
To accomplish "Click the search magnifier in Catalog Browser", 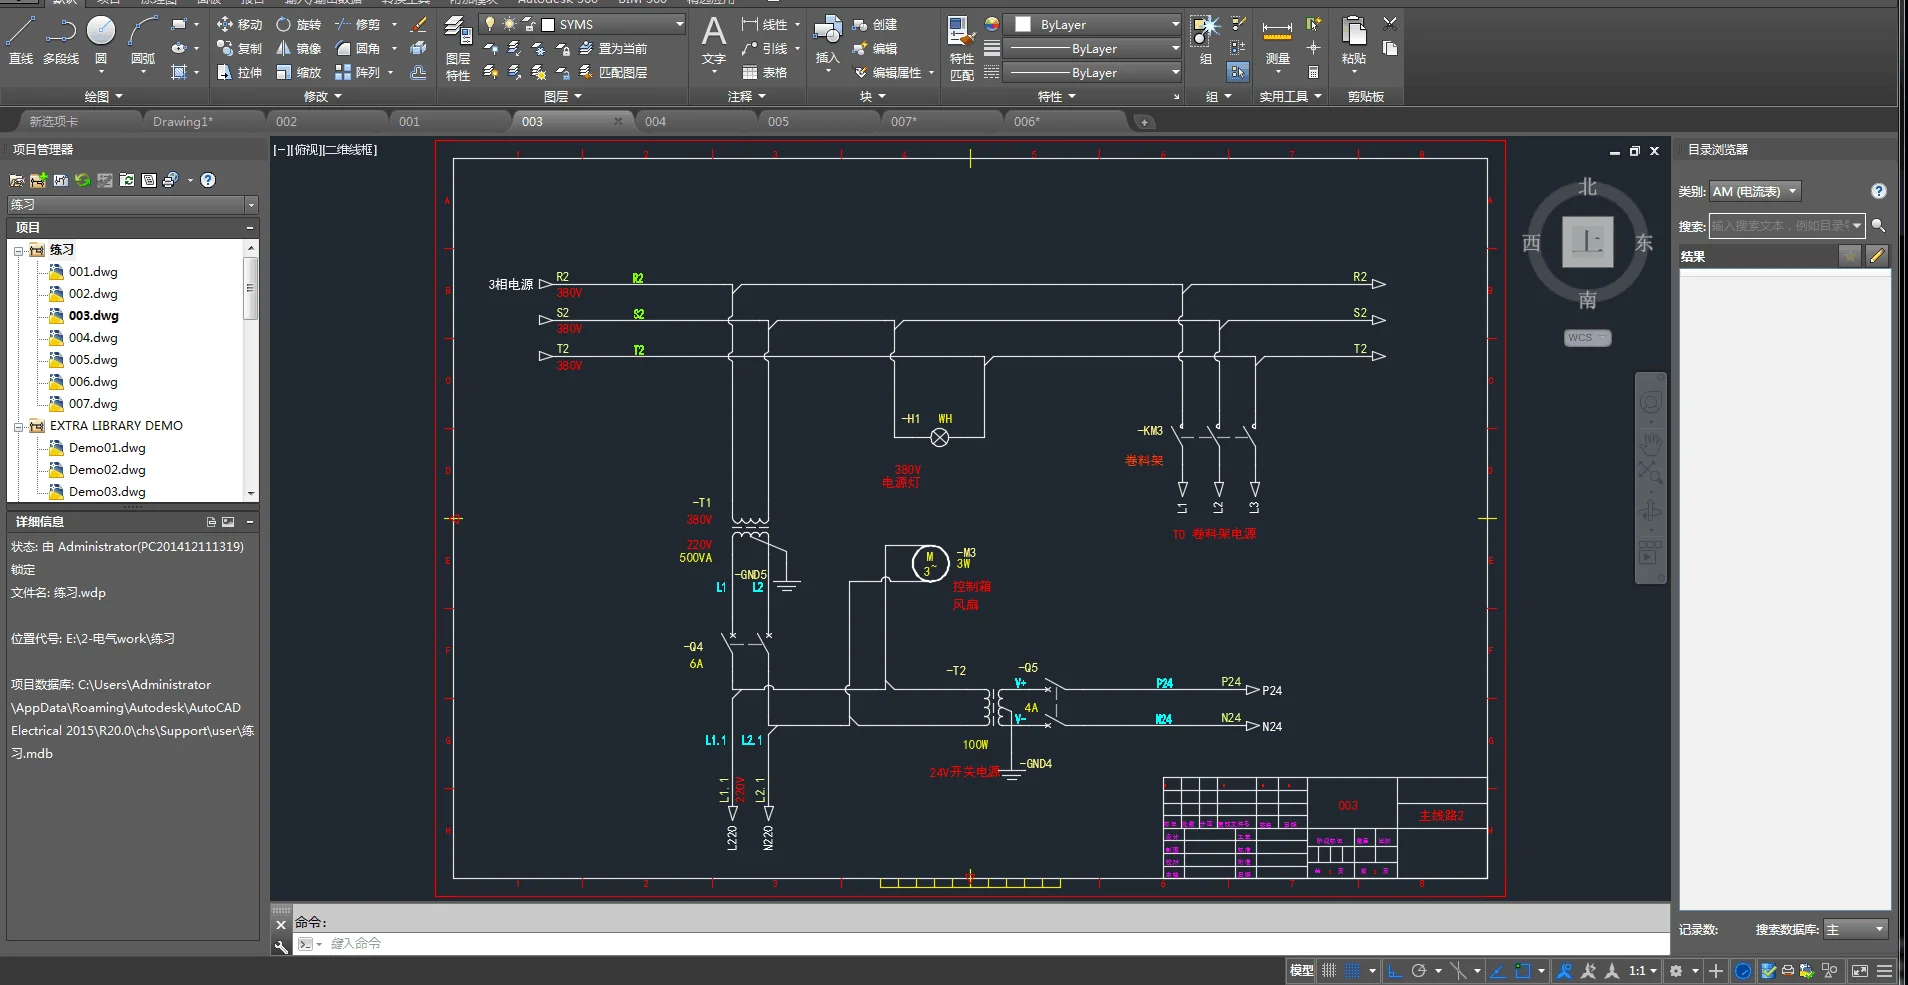I will 1879,225.
